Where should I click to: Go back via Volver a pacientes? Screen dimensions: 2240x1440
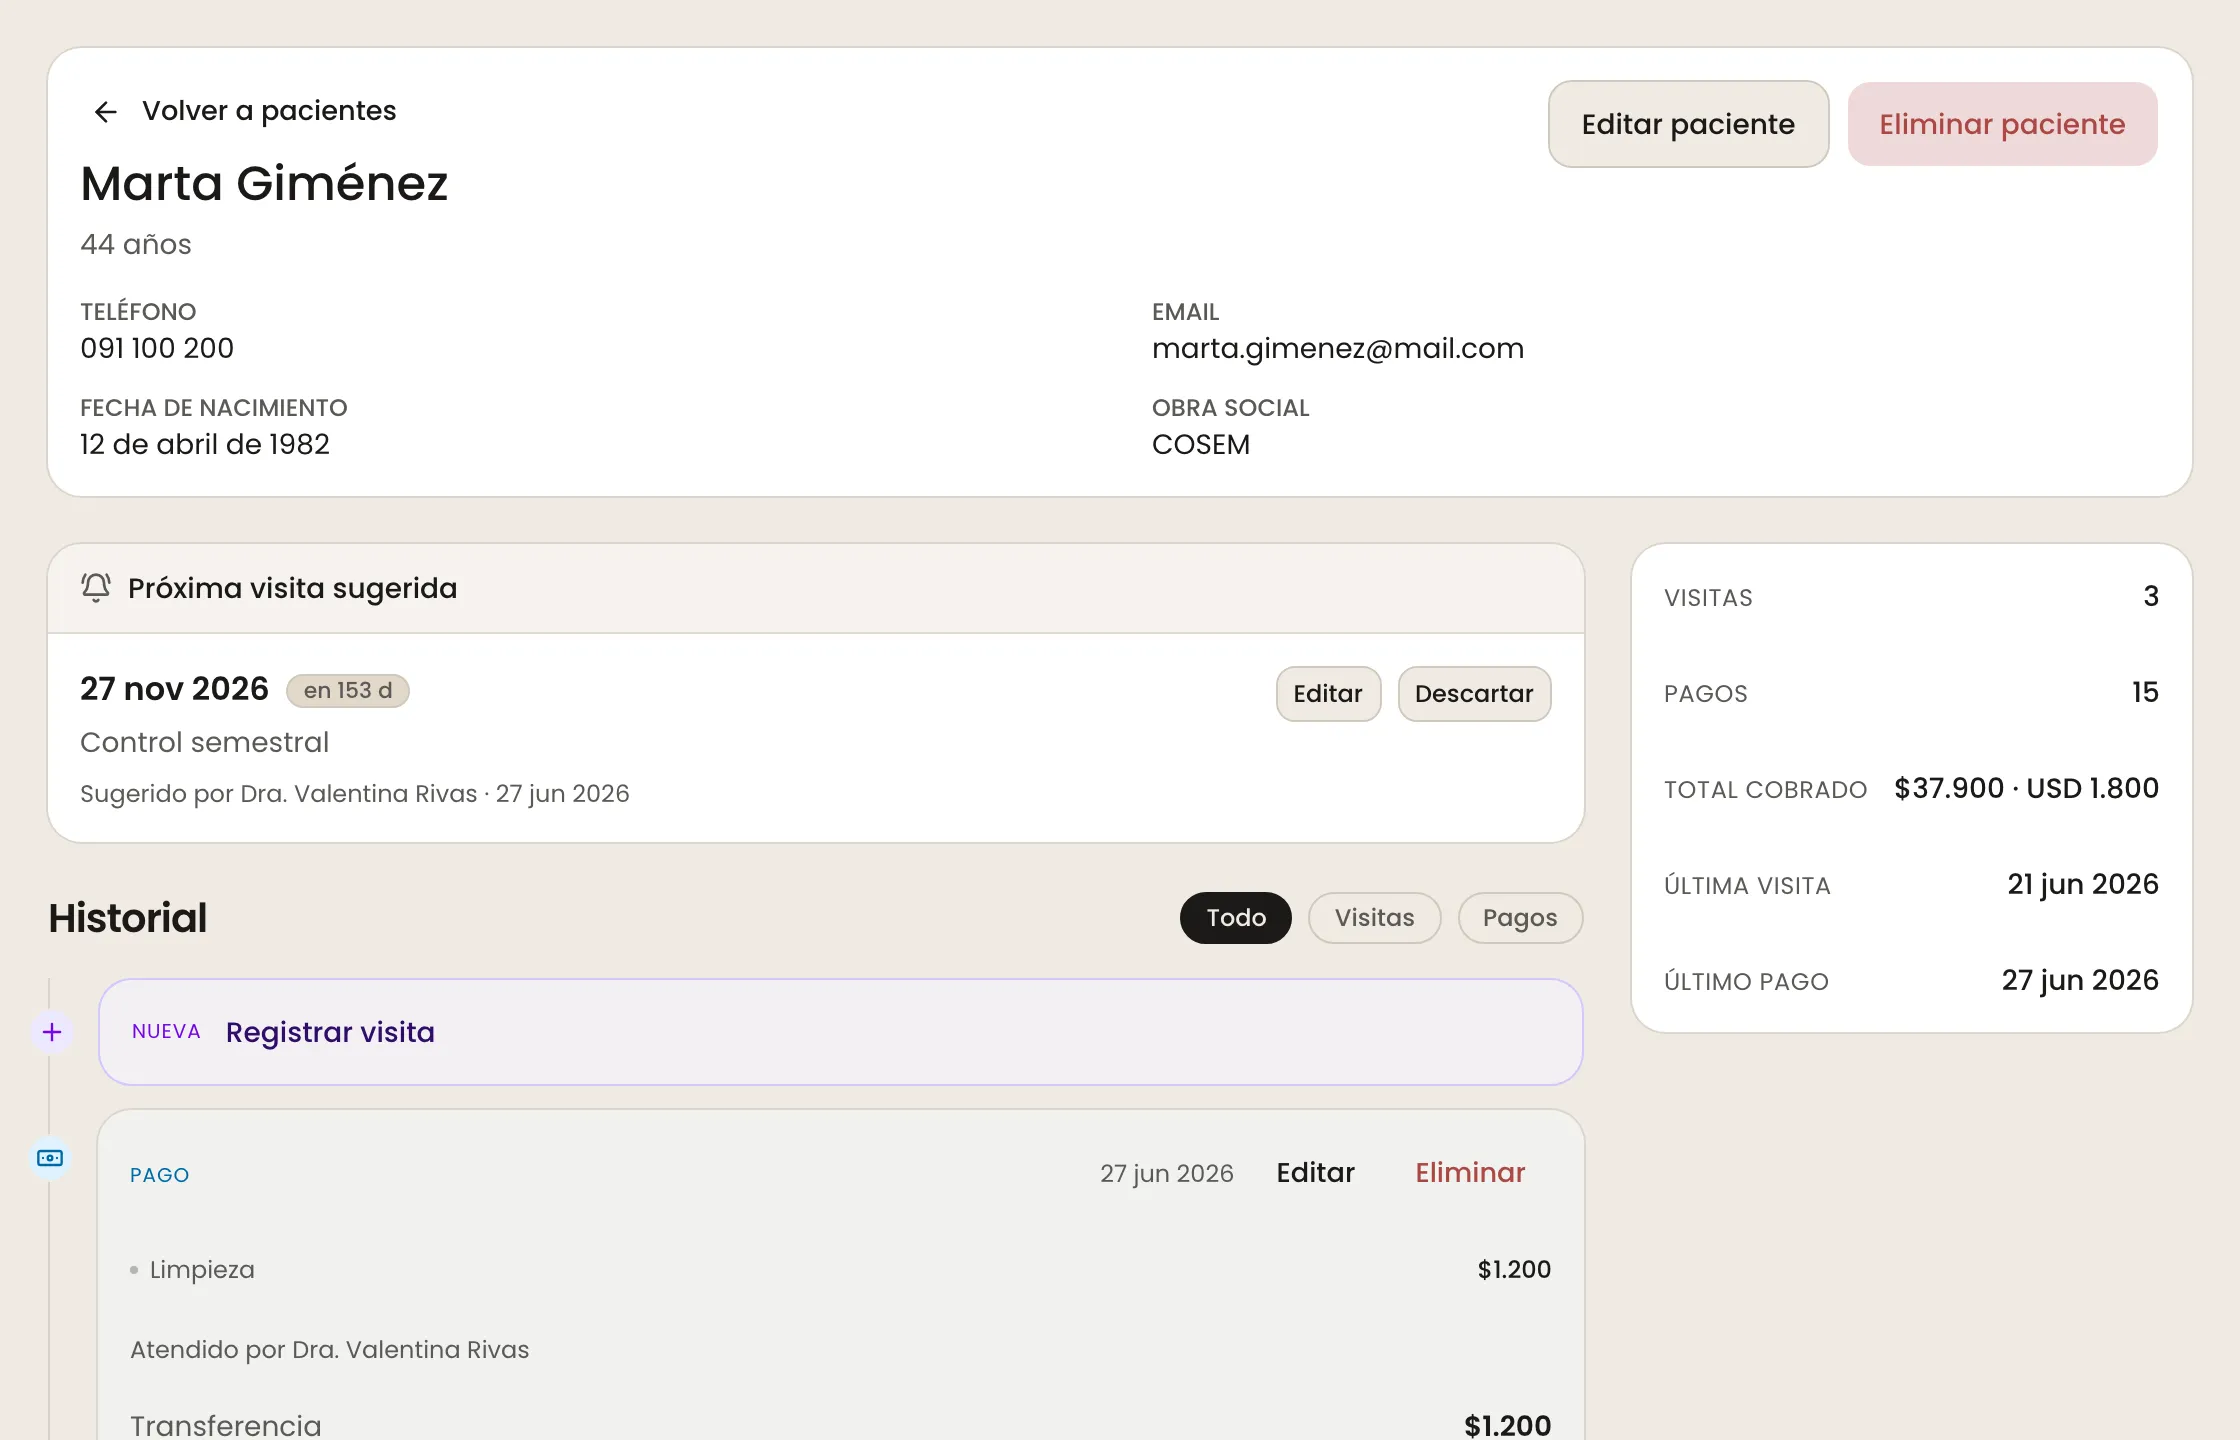click(269, 111)
